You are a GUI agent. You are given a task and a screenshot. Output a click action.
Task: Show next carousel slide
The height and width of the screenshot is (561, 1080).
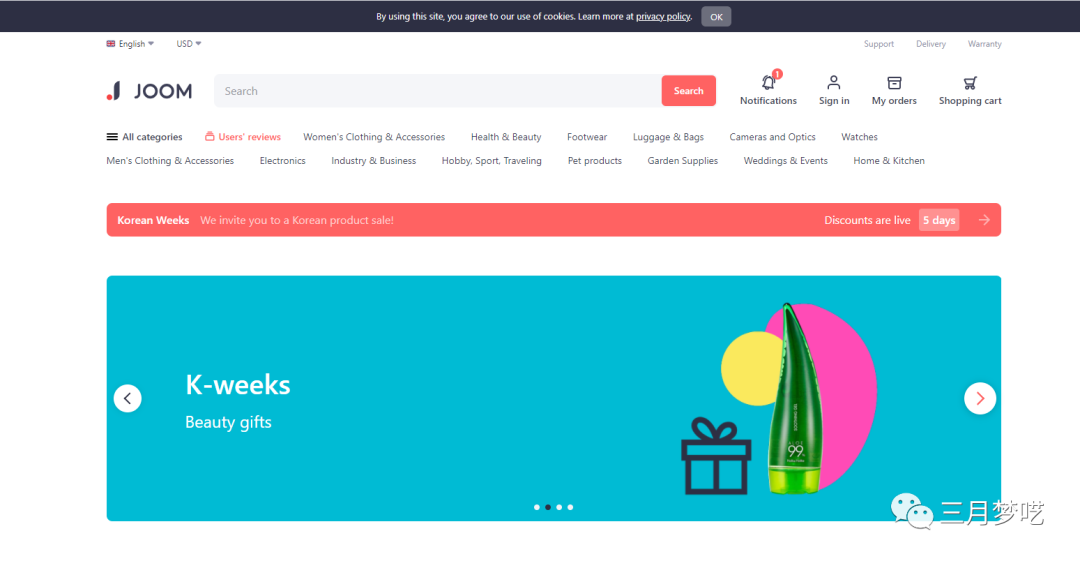pyautogui.click(x=979, y=398)
